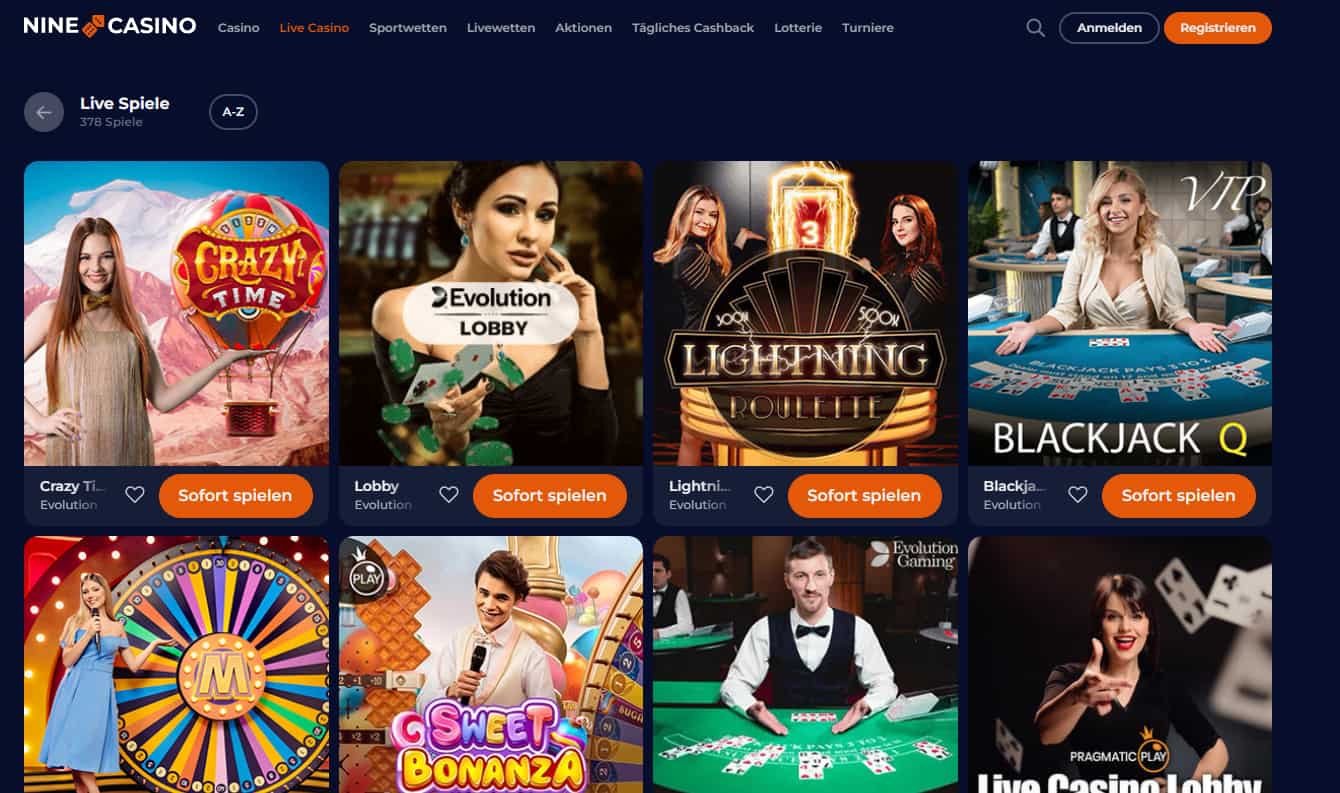Open the Turniere menu item
The image size is (1340, 793).
pos(868,28)
